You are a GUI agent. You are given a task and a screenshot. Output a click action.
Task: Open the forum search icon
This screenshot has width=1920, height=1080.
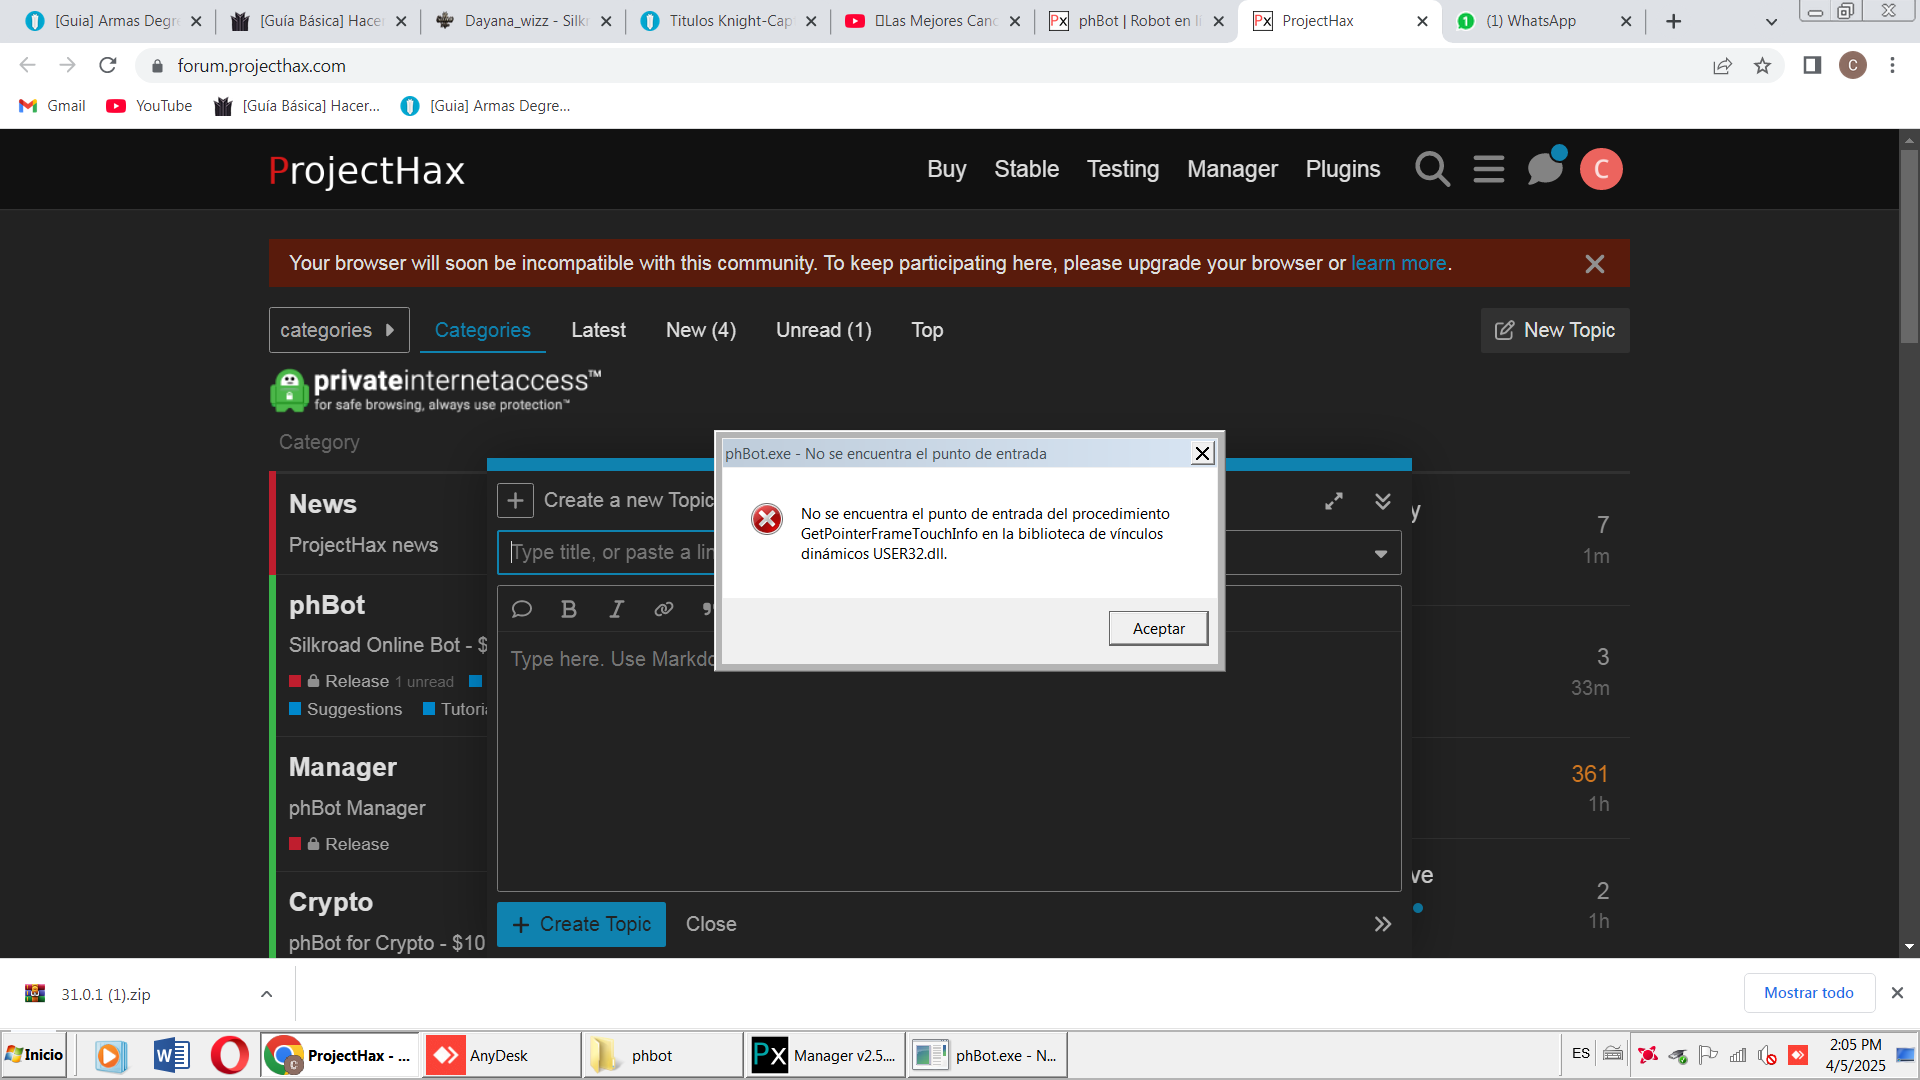coord(1432,169)
